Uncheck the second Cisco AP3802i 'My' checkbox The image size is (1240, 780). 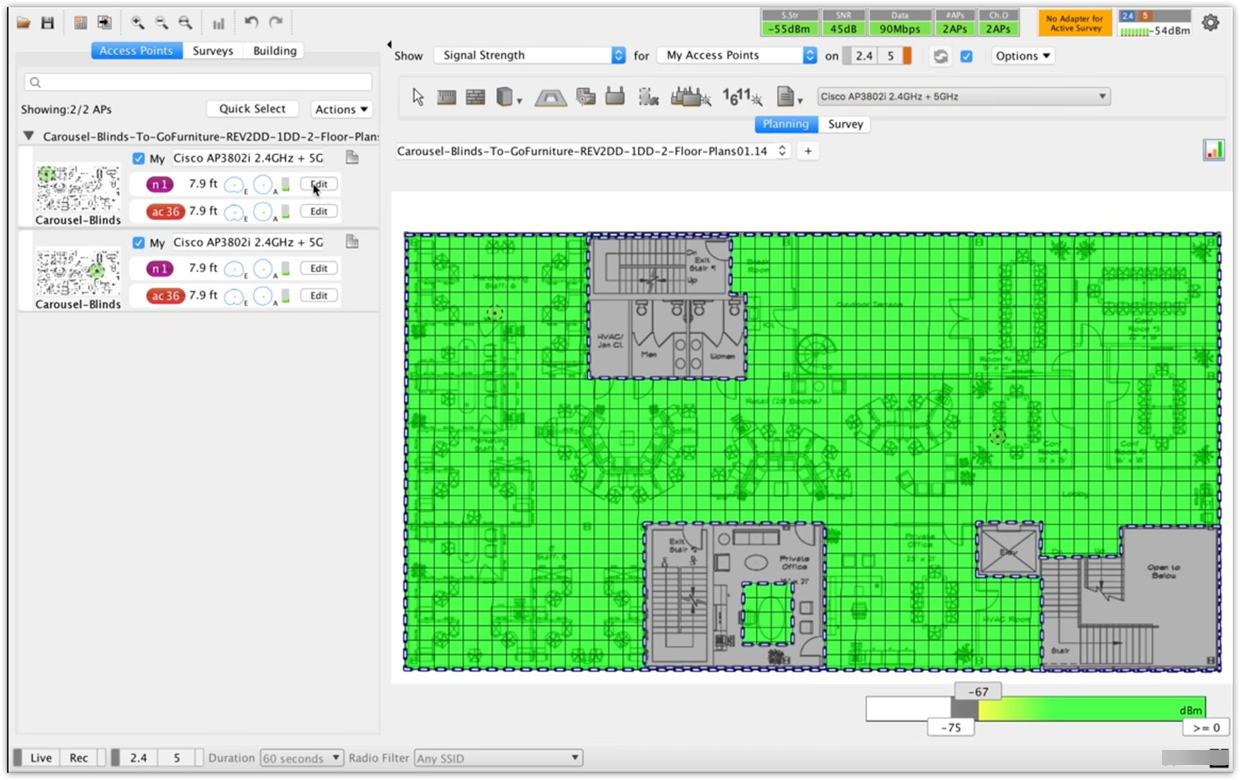click(x=139, y=242)
